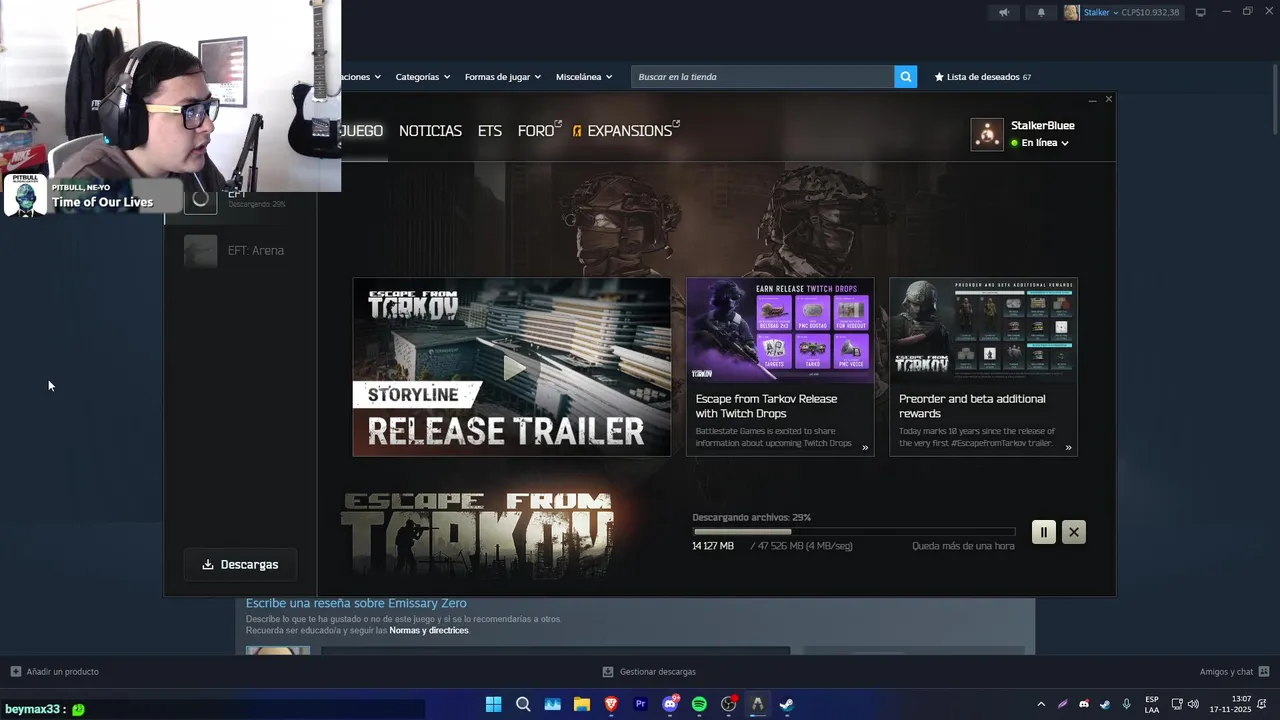This screenshot has width=1280, height=720.
Task: Expand the Miscelánea store menu
Action: pyautogui.click(x=583, y=77)
